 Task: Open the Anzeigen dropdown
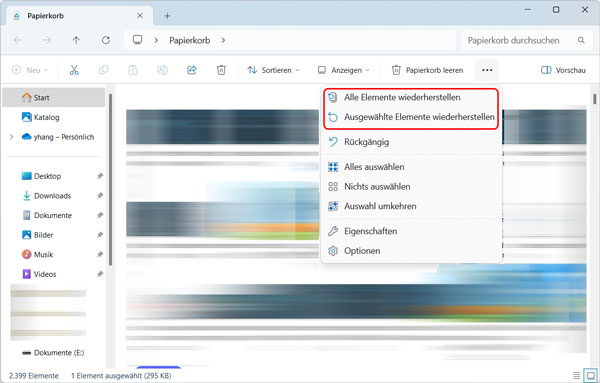point(344,70)
